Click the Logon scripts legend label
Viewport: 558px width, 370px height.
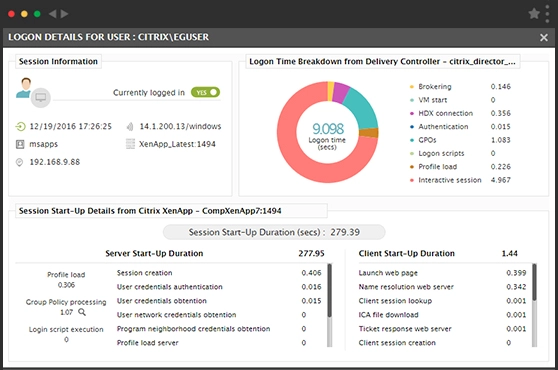pos(441,153)
